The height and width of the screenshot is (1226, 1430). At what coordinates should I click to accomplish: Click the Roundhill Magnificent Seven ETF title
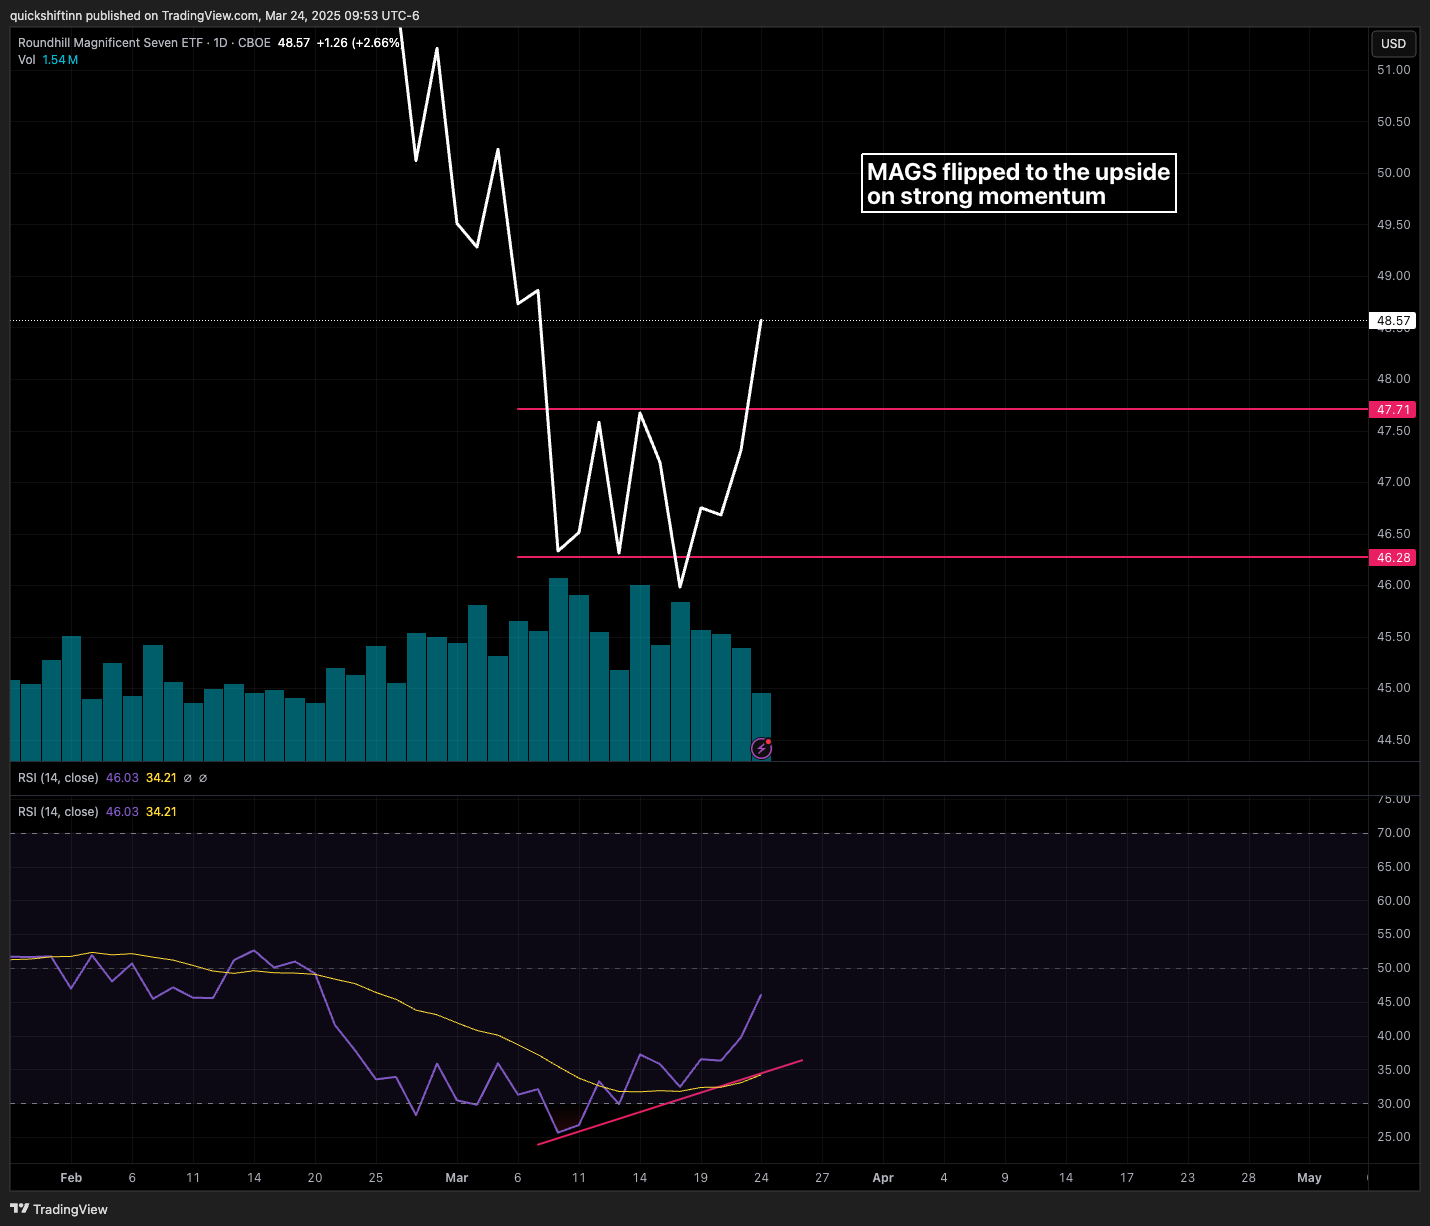(110, 43)
